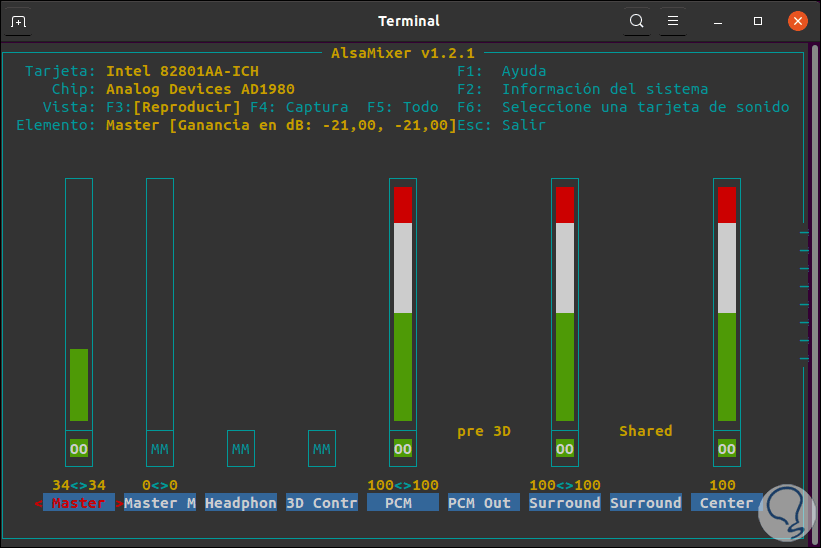
Task: Click the F4: Captura view option
Action: point(299,107)
